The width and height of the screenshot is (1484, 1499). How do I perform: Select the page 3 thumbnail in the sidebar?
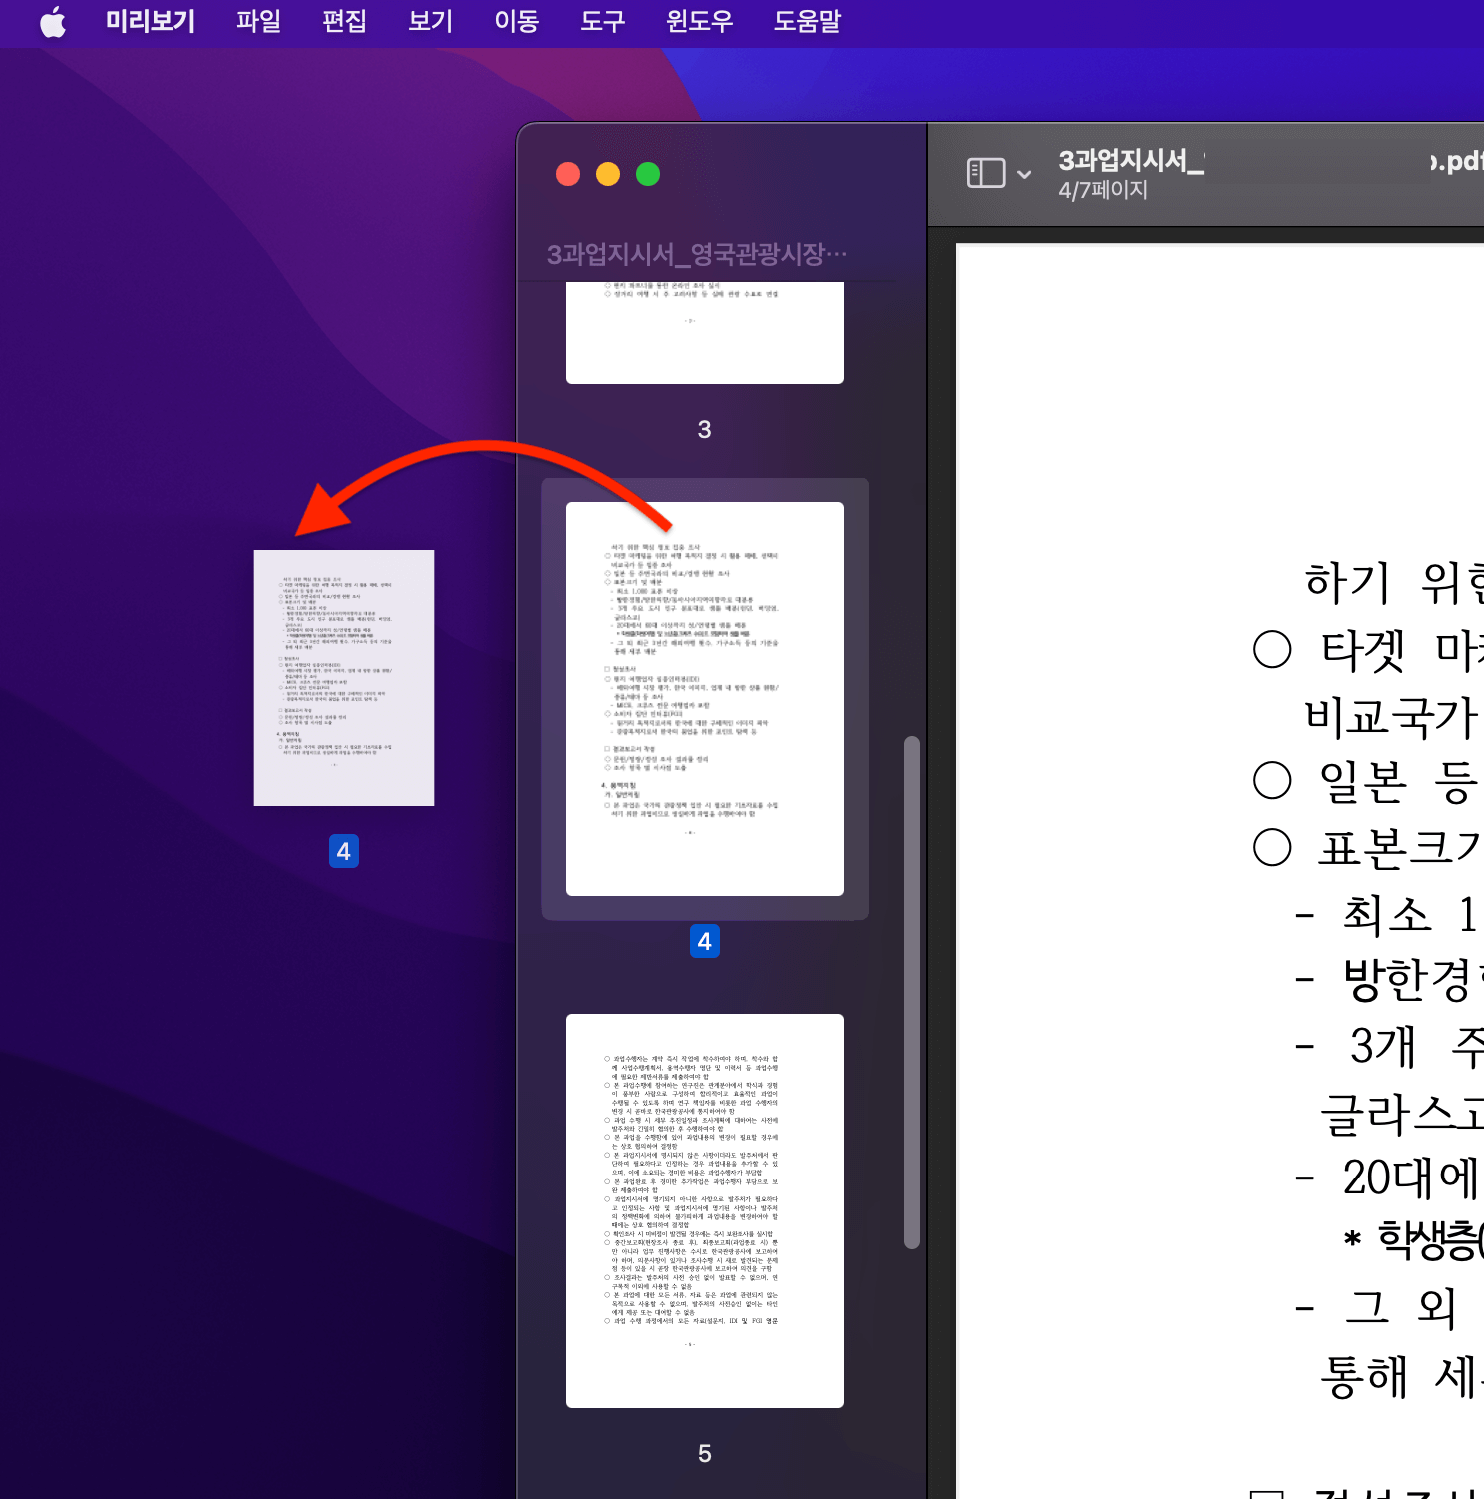click(x=705, y=330)
